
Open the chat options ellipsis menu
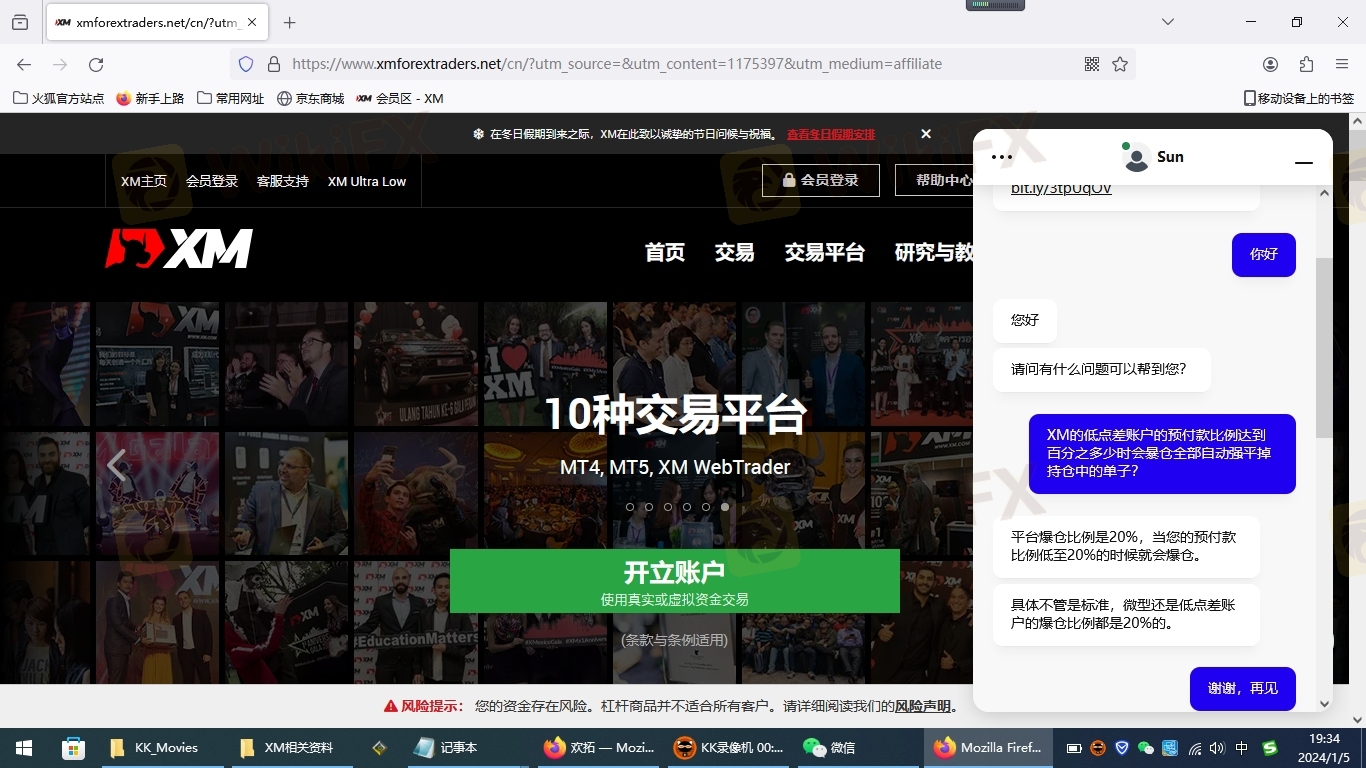tap(1002, 157)
